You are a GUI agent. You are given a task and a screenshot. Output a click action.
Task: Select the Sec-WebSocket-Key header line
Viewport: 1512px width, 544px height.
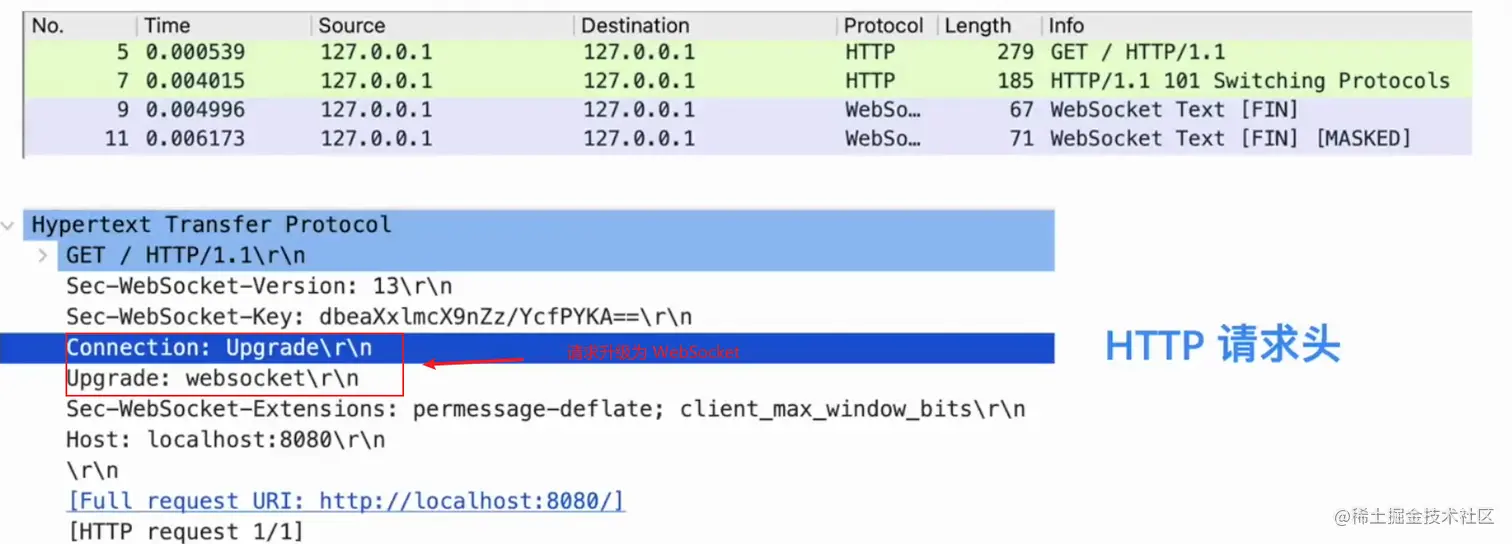point(379,317)
